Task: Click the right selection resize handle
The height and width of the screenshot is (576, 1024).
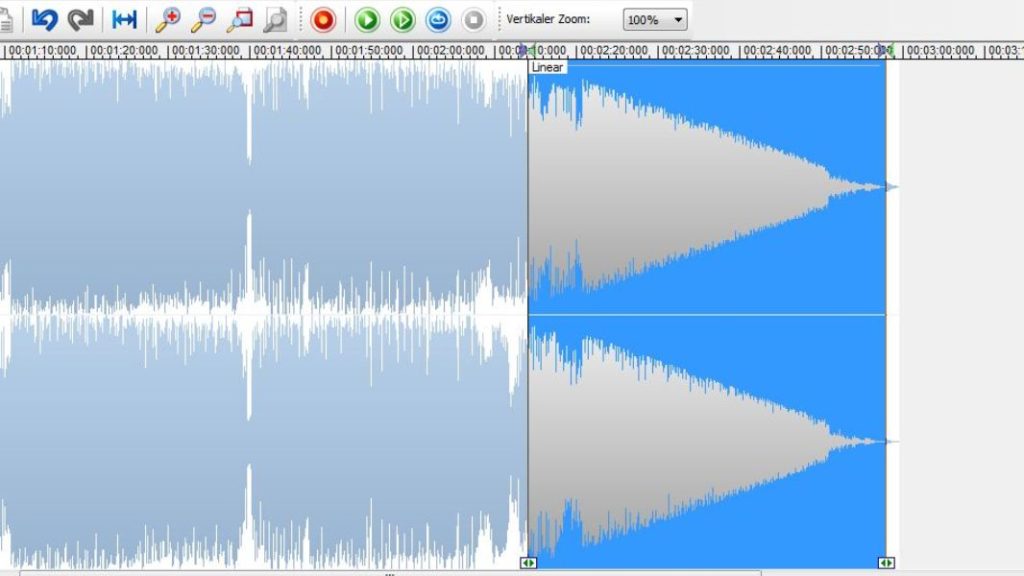Action: [885, 563]
